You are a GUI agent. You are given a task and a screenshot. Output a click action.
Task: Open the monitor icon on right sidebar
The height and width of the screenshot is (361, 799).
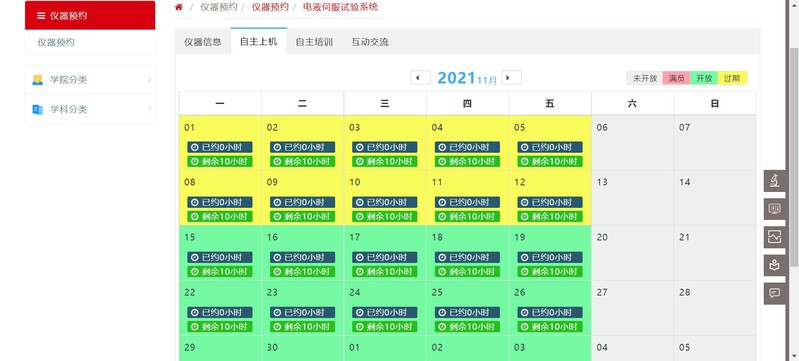(x=774, y=209)
